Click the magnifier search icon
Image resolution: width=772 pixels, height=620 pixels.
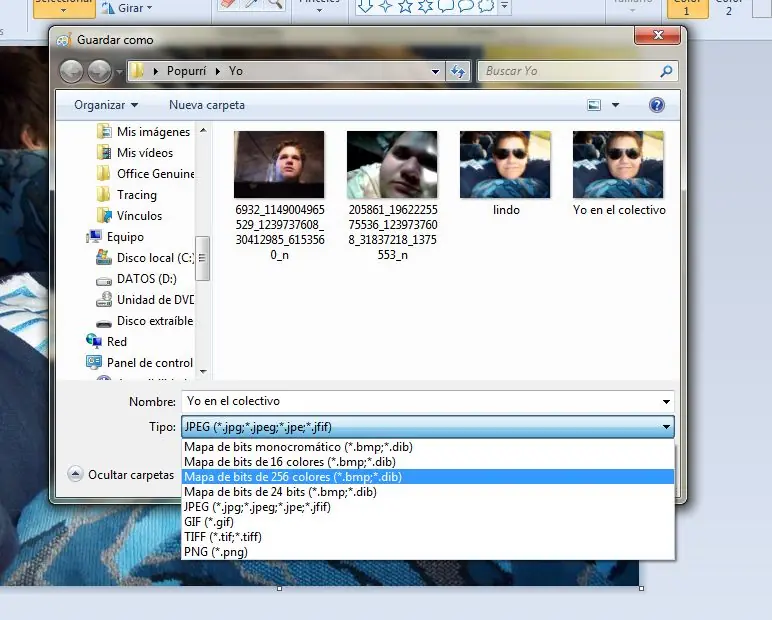pos(666,71)
